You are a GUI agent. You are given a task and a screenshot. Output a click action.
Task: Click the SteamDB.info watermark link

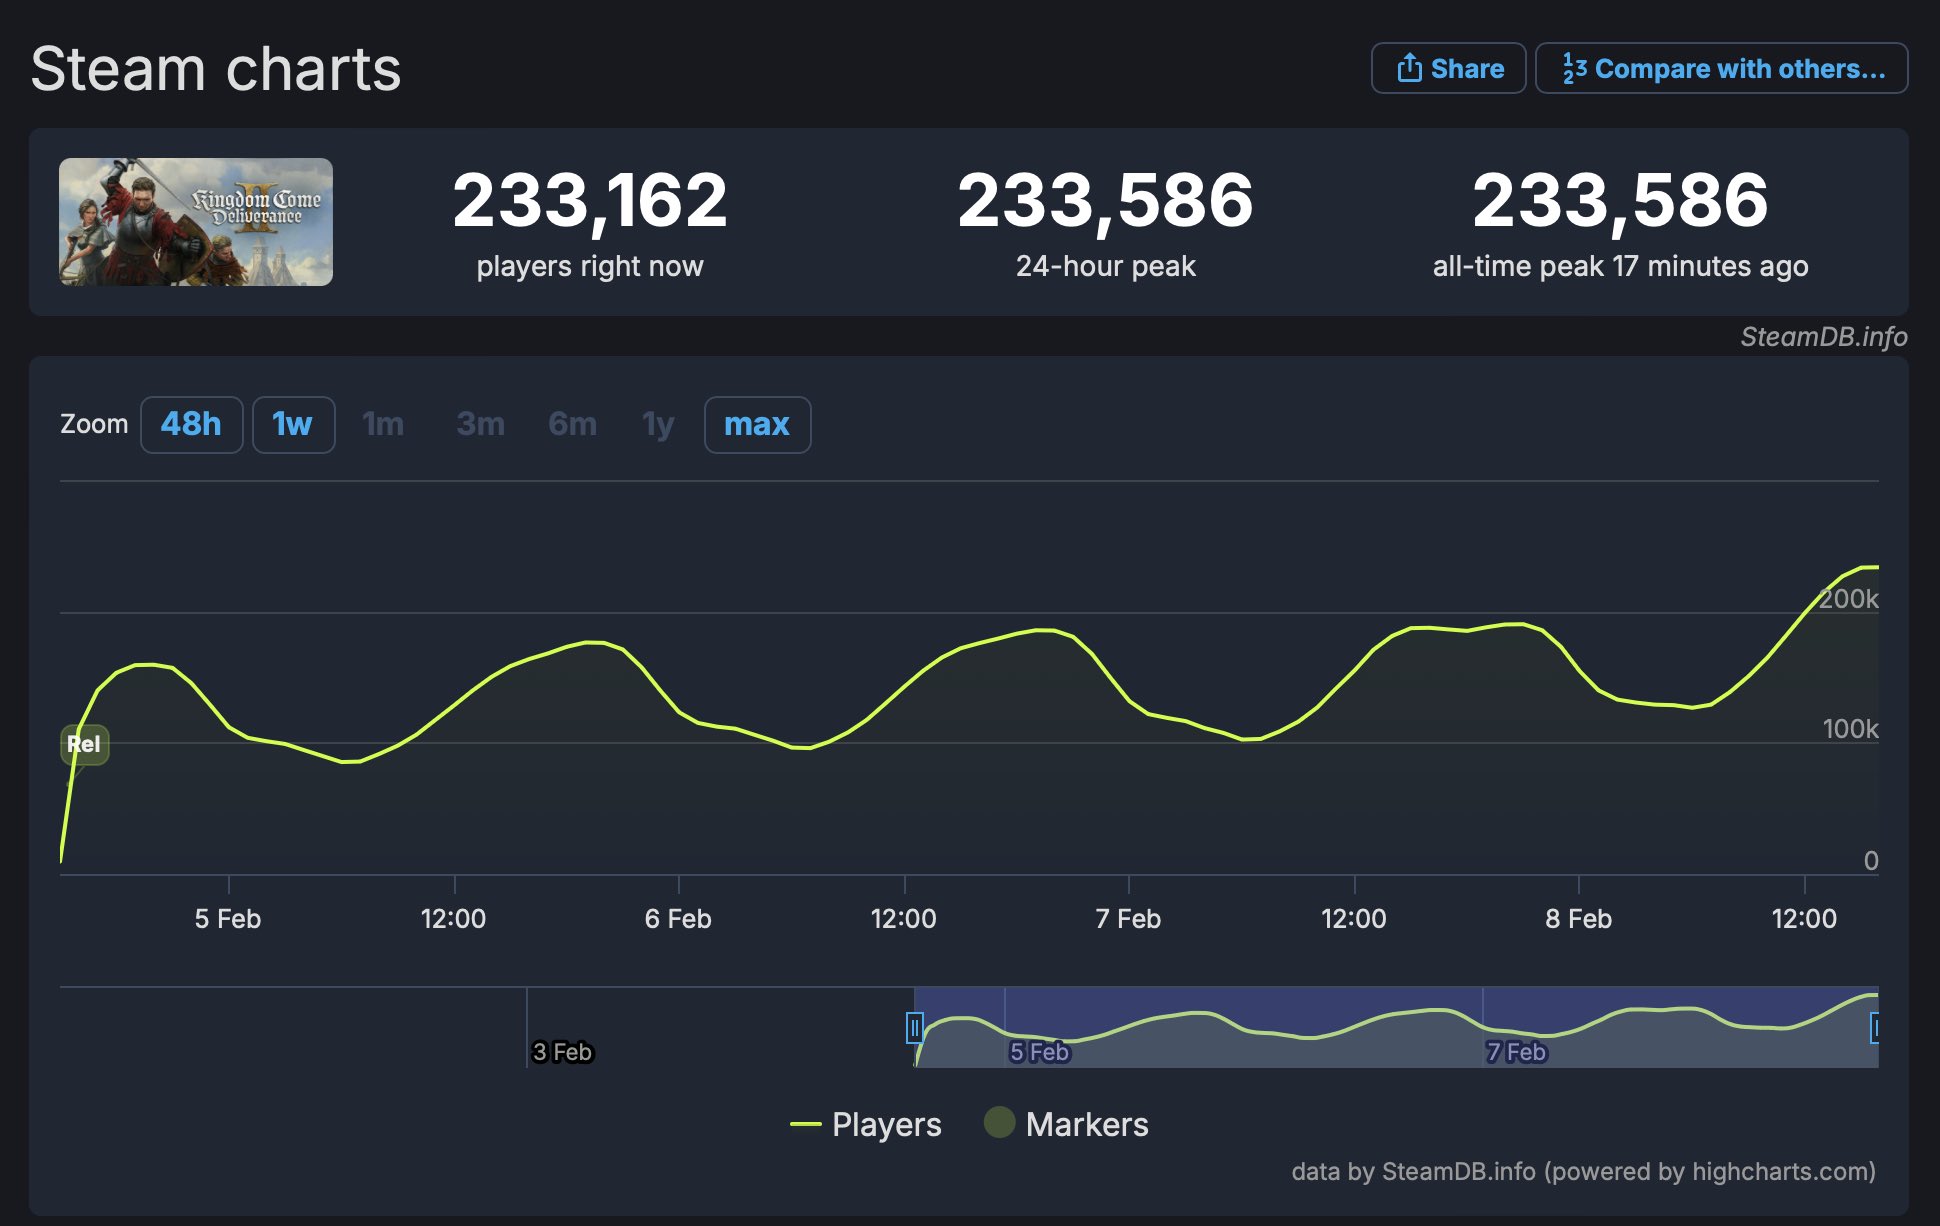coord(1823,337)
